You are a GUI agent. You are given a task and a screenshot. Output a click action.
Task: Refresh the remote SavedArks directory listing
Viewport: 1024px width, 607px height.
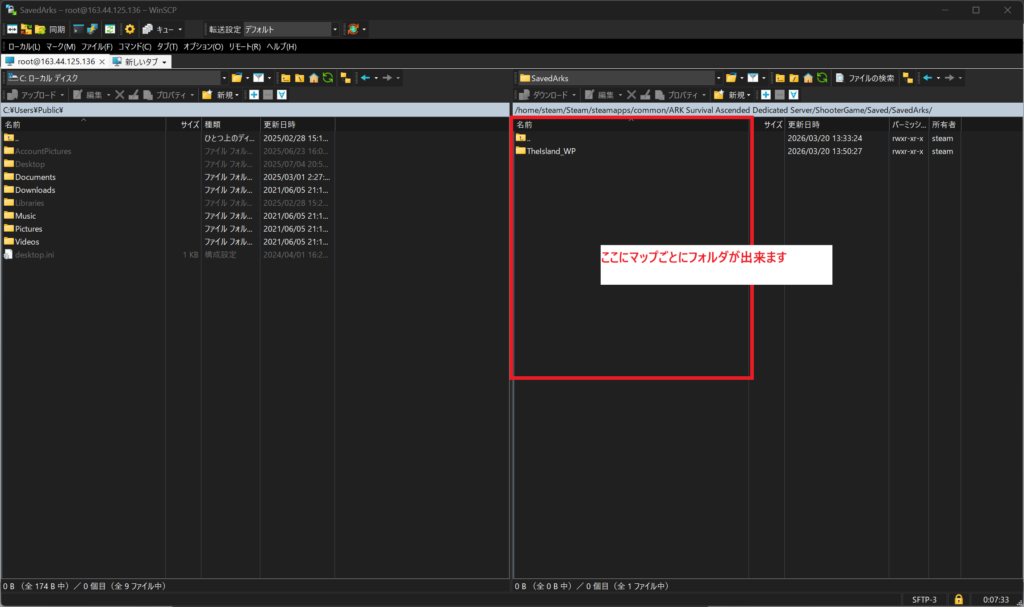click(821, 78)
